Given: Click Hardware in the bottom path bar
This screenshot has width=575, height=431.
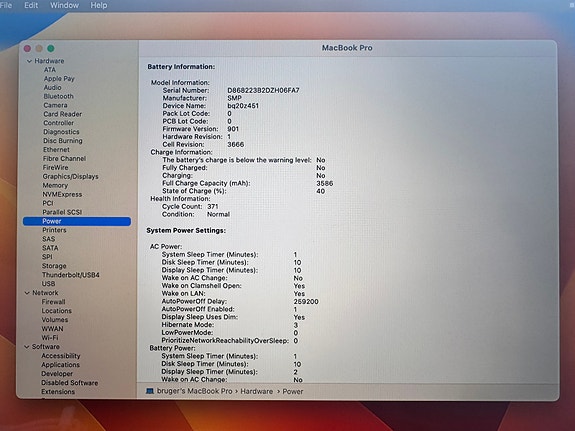Looking at the screenshot, I should pos(257,391).
